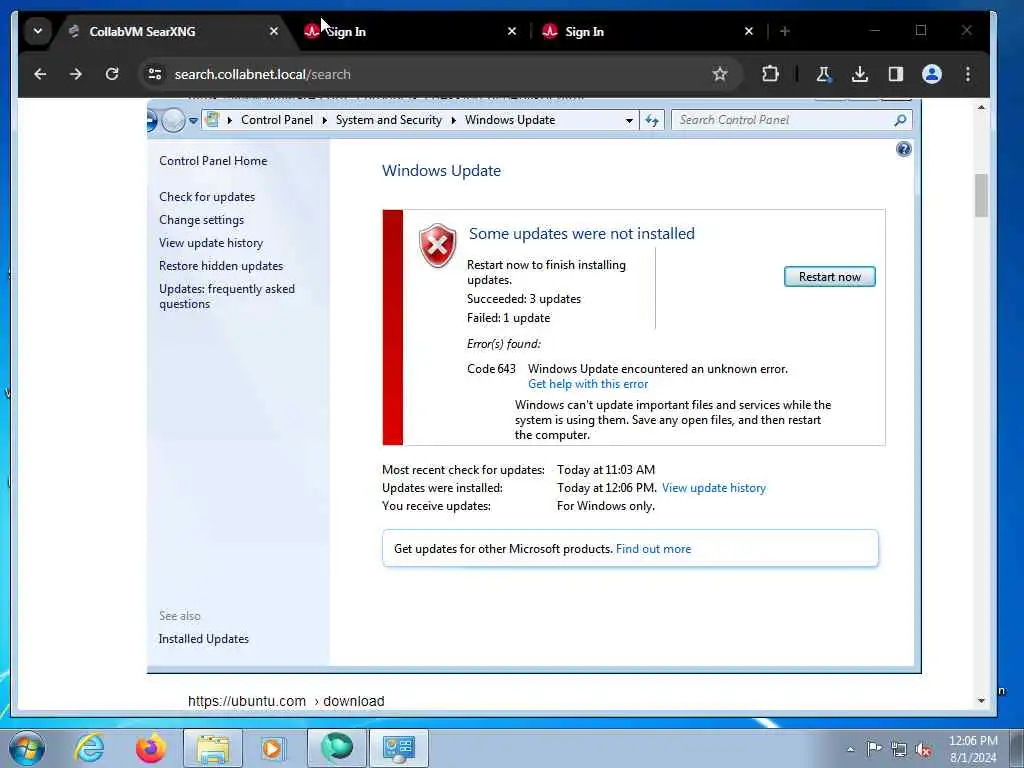Screen dimensions: 1024x768
Task: Click the scrollbar down arrow
Action: tap(981, 701)
